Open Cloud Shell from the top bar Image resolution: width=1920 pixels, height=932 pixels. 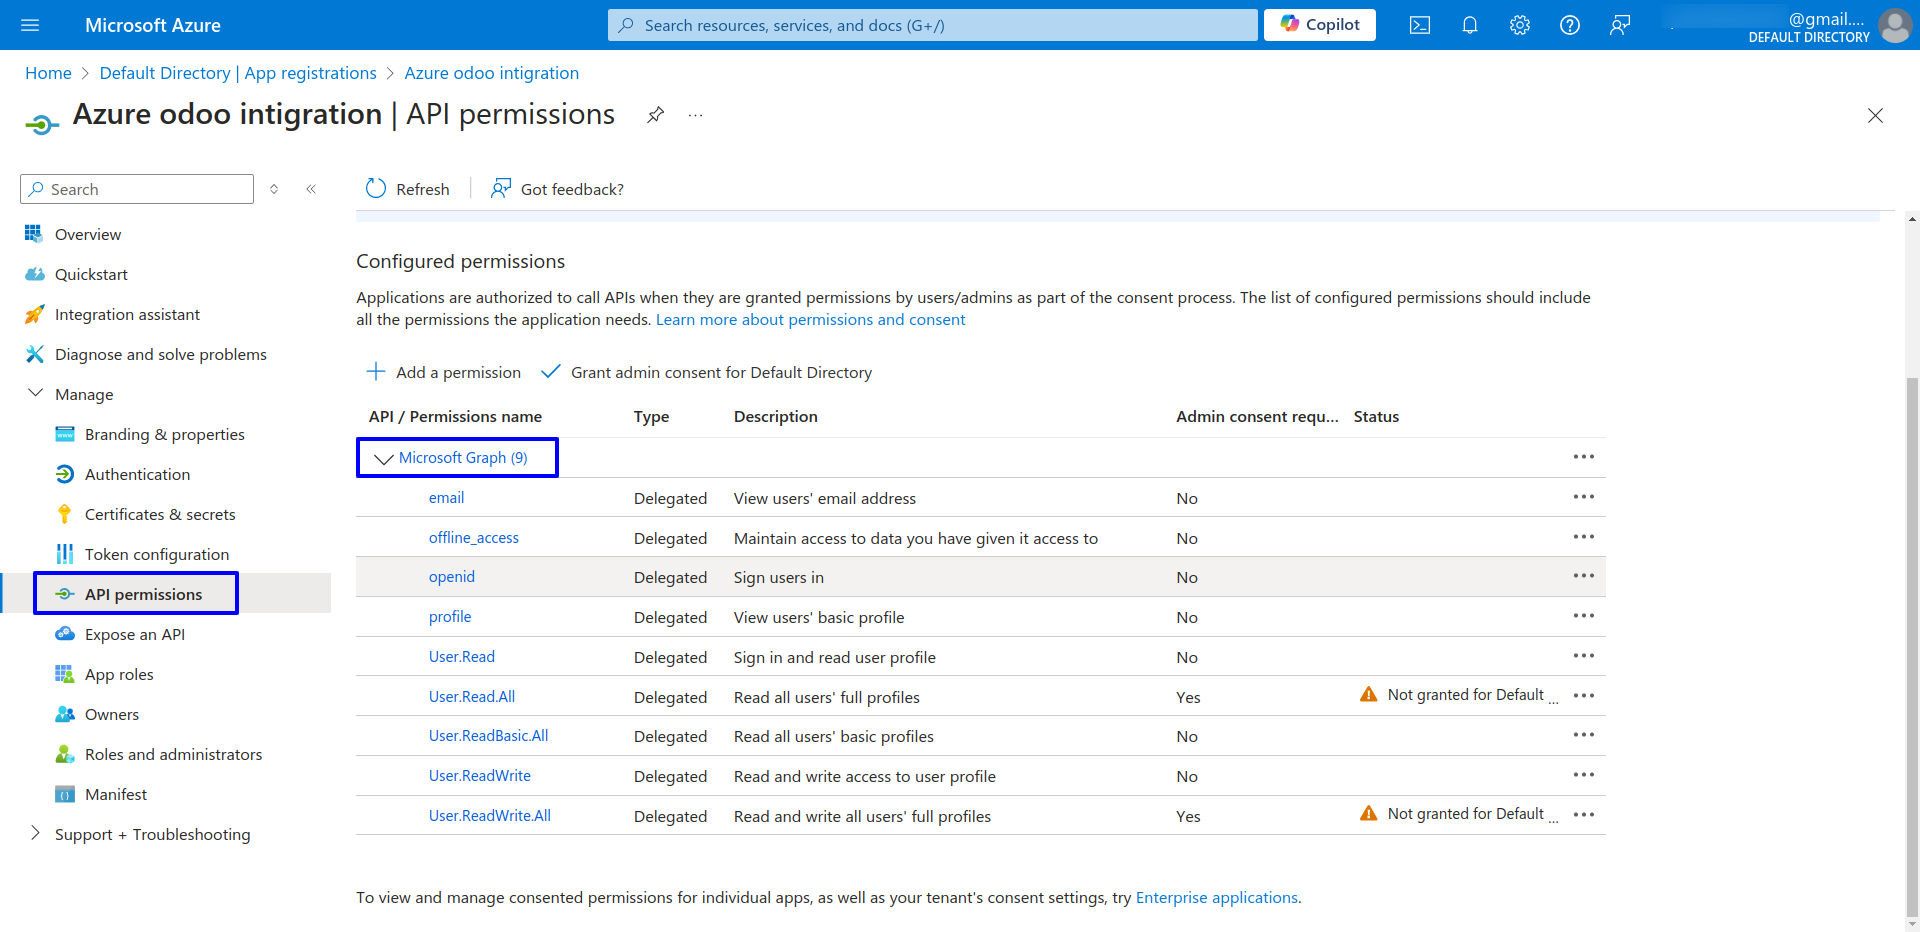(1419, 25)
